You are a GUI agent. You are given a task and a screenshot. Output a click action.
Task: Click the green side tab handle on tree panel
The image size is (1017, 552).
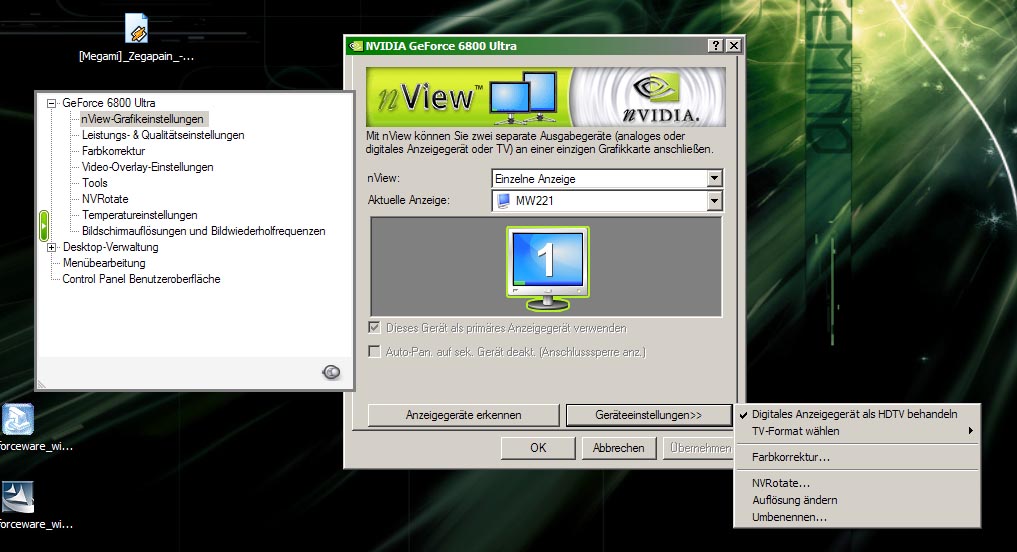(x=43, y=226)
